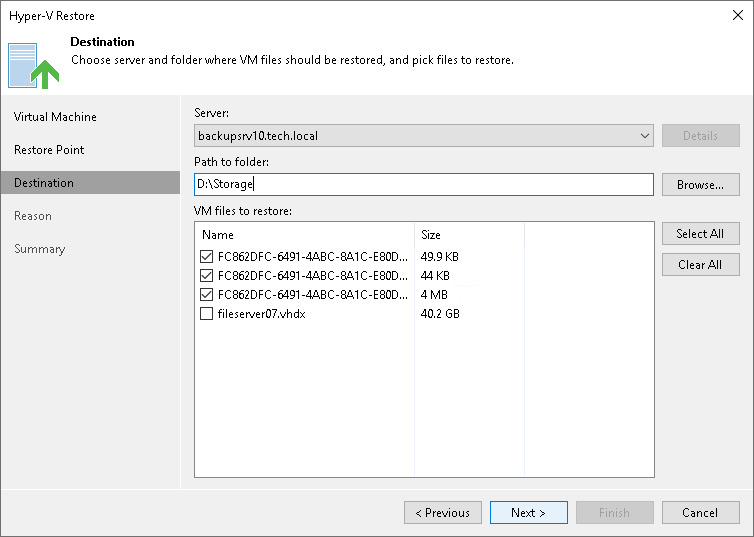Check the fileserver07.vhdx checkbox
The width and height of the screenshot is (754, 537).
[206, 313]
